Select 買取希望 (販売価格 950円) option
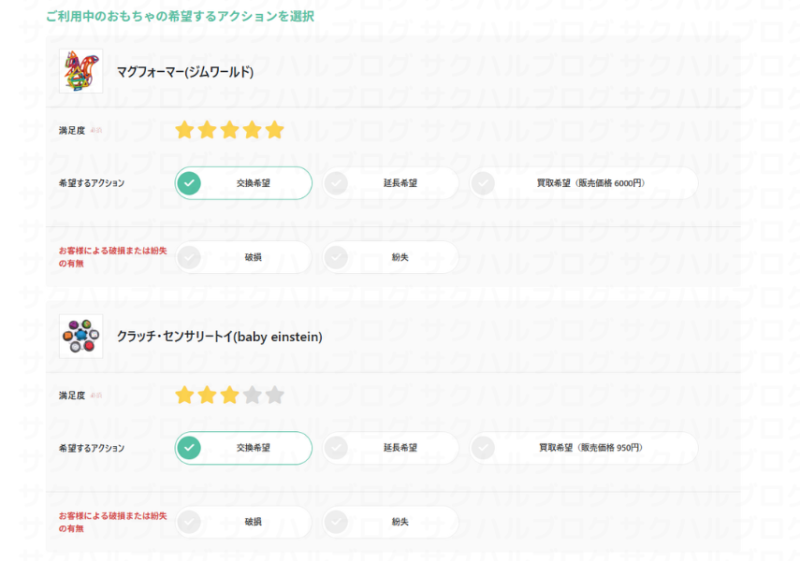Image resolution: width=800 pixels, height=561 pixels. [584, 448]
